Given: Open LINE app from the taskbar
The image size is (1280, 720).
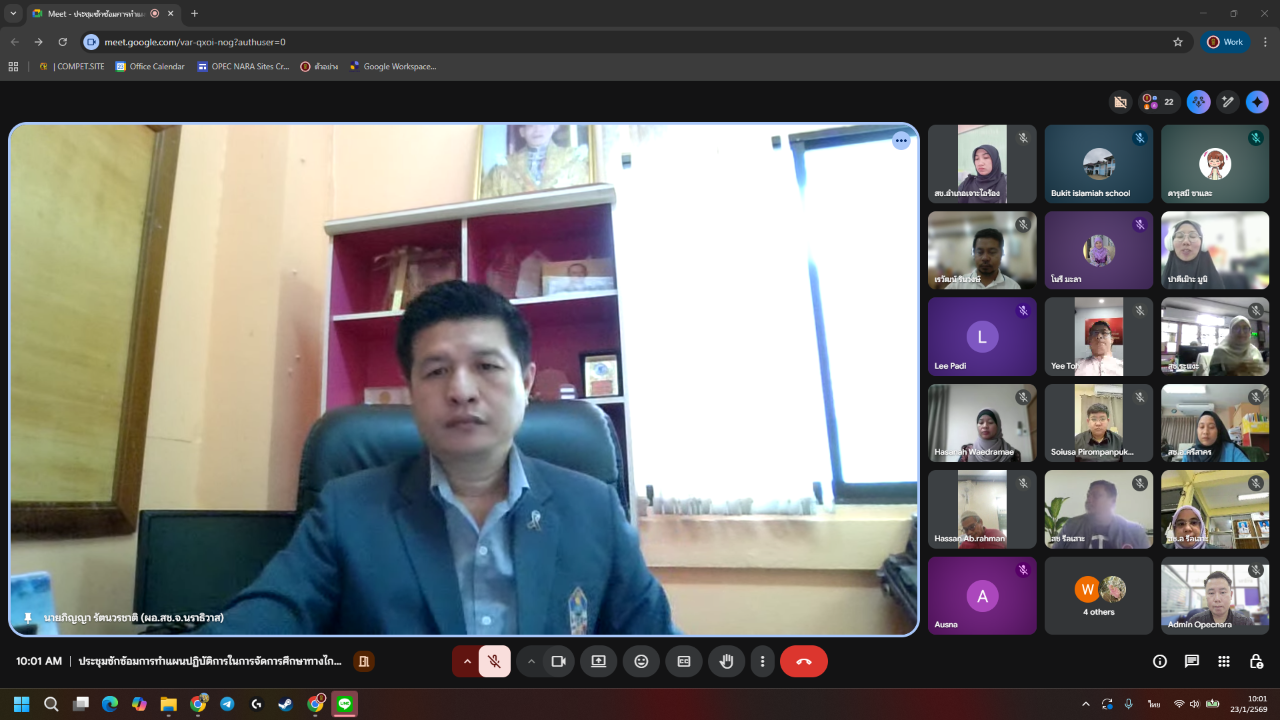Looking at the screenshot, I should click(345, 704).
